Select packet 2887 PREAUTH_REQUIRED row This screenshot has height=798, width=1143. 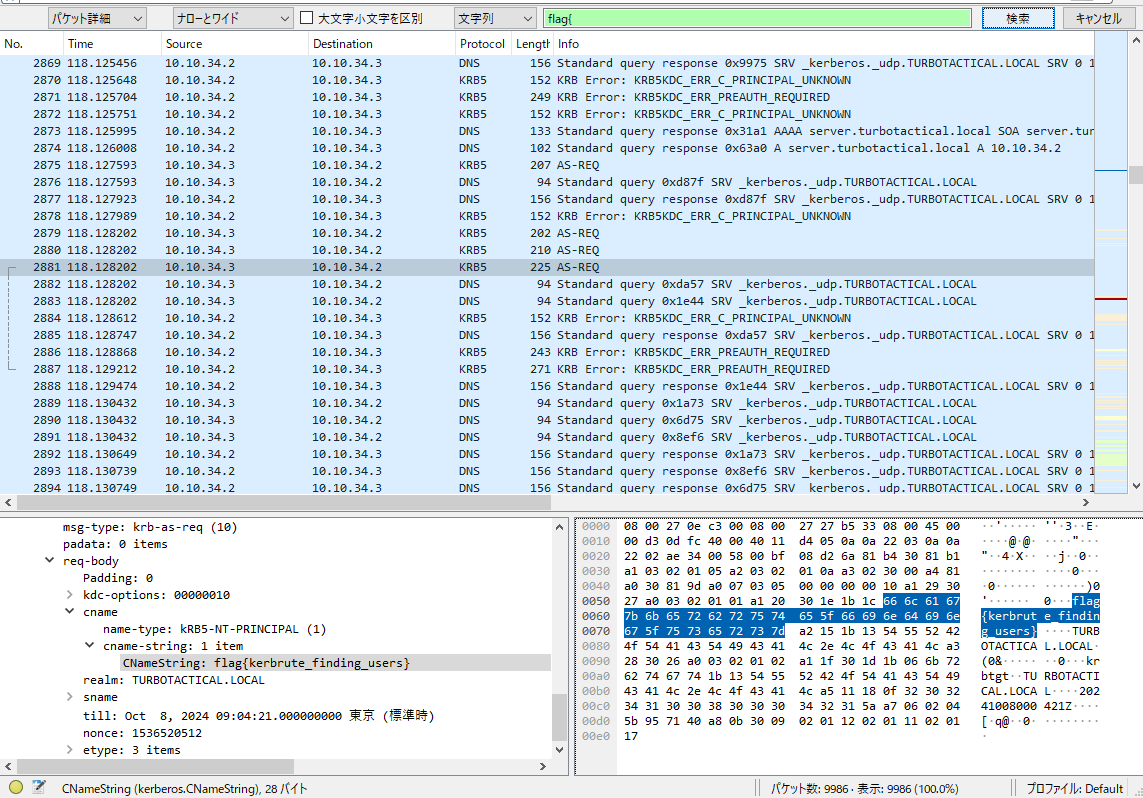click(x=547, y=369)
